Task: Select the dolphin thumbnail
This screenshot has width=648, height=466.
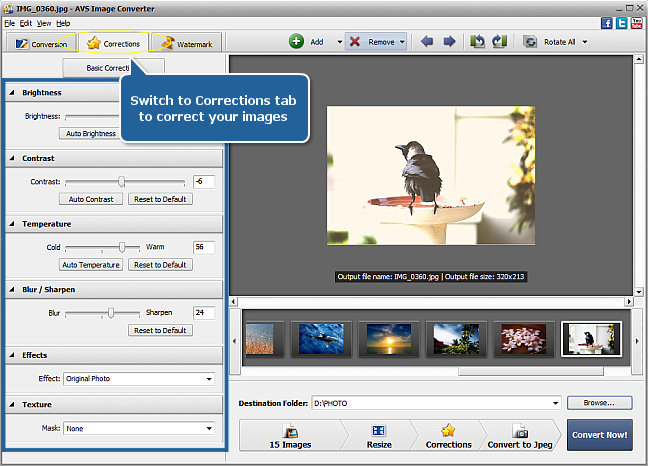Action: point(321,339)
